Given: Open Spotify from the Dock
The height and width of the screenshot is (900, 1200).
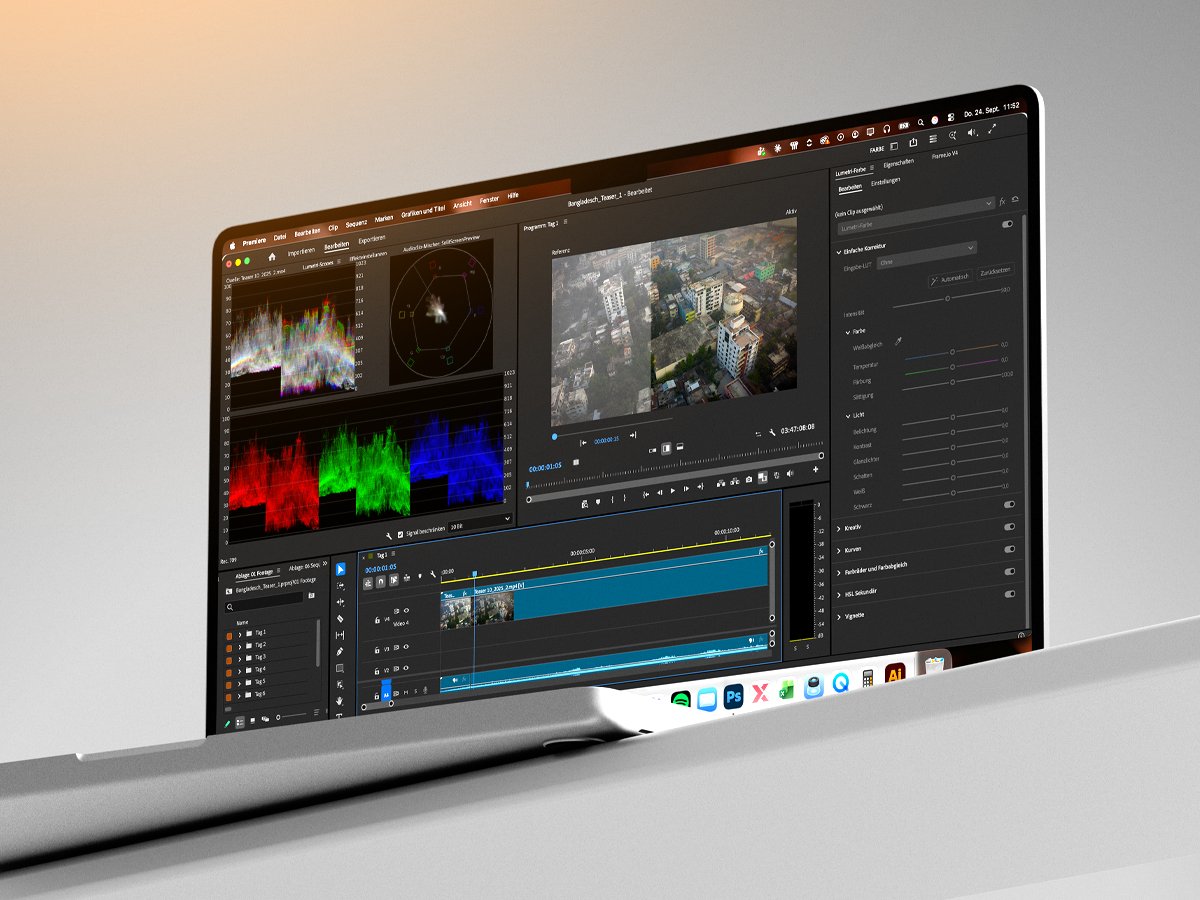Looking at the screenshot, I should coord(681,699).
